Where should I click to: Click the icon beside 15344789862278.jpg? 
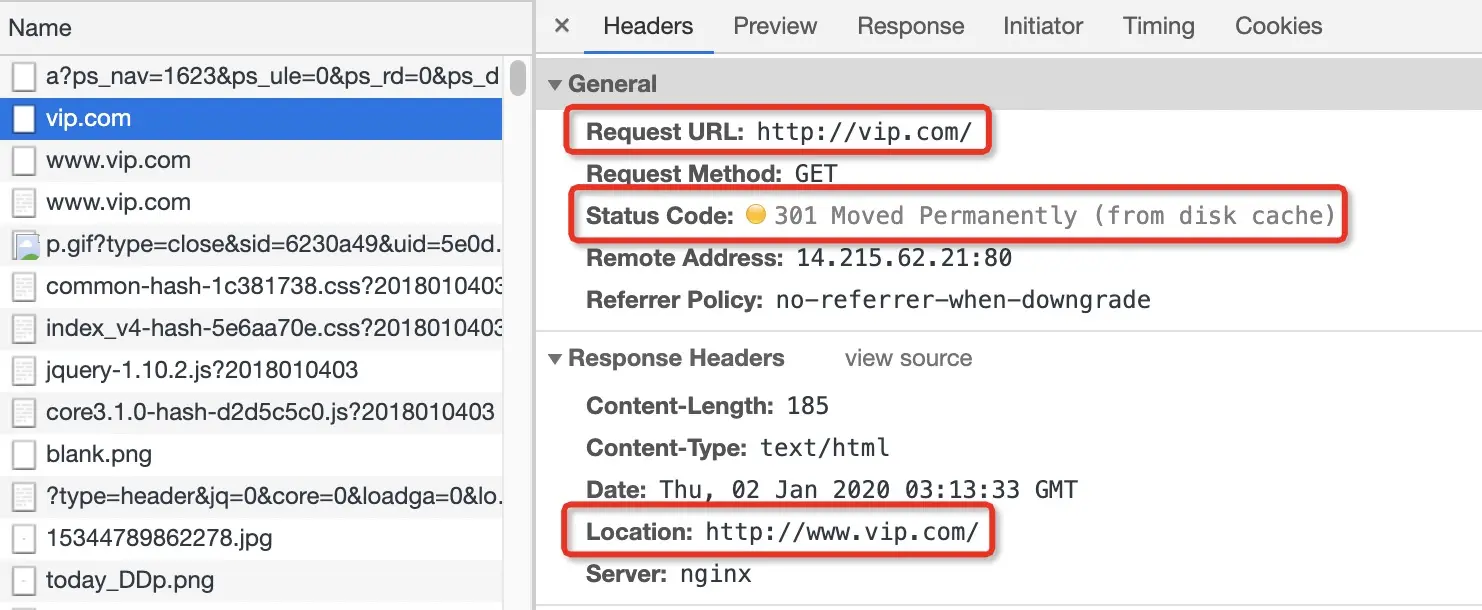click(x=23, y=538)
